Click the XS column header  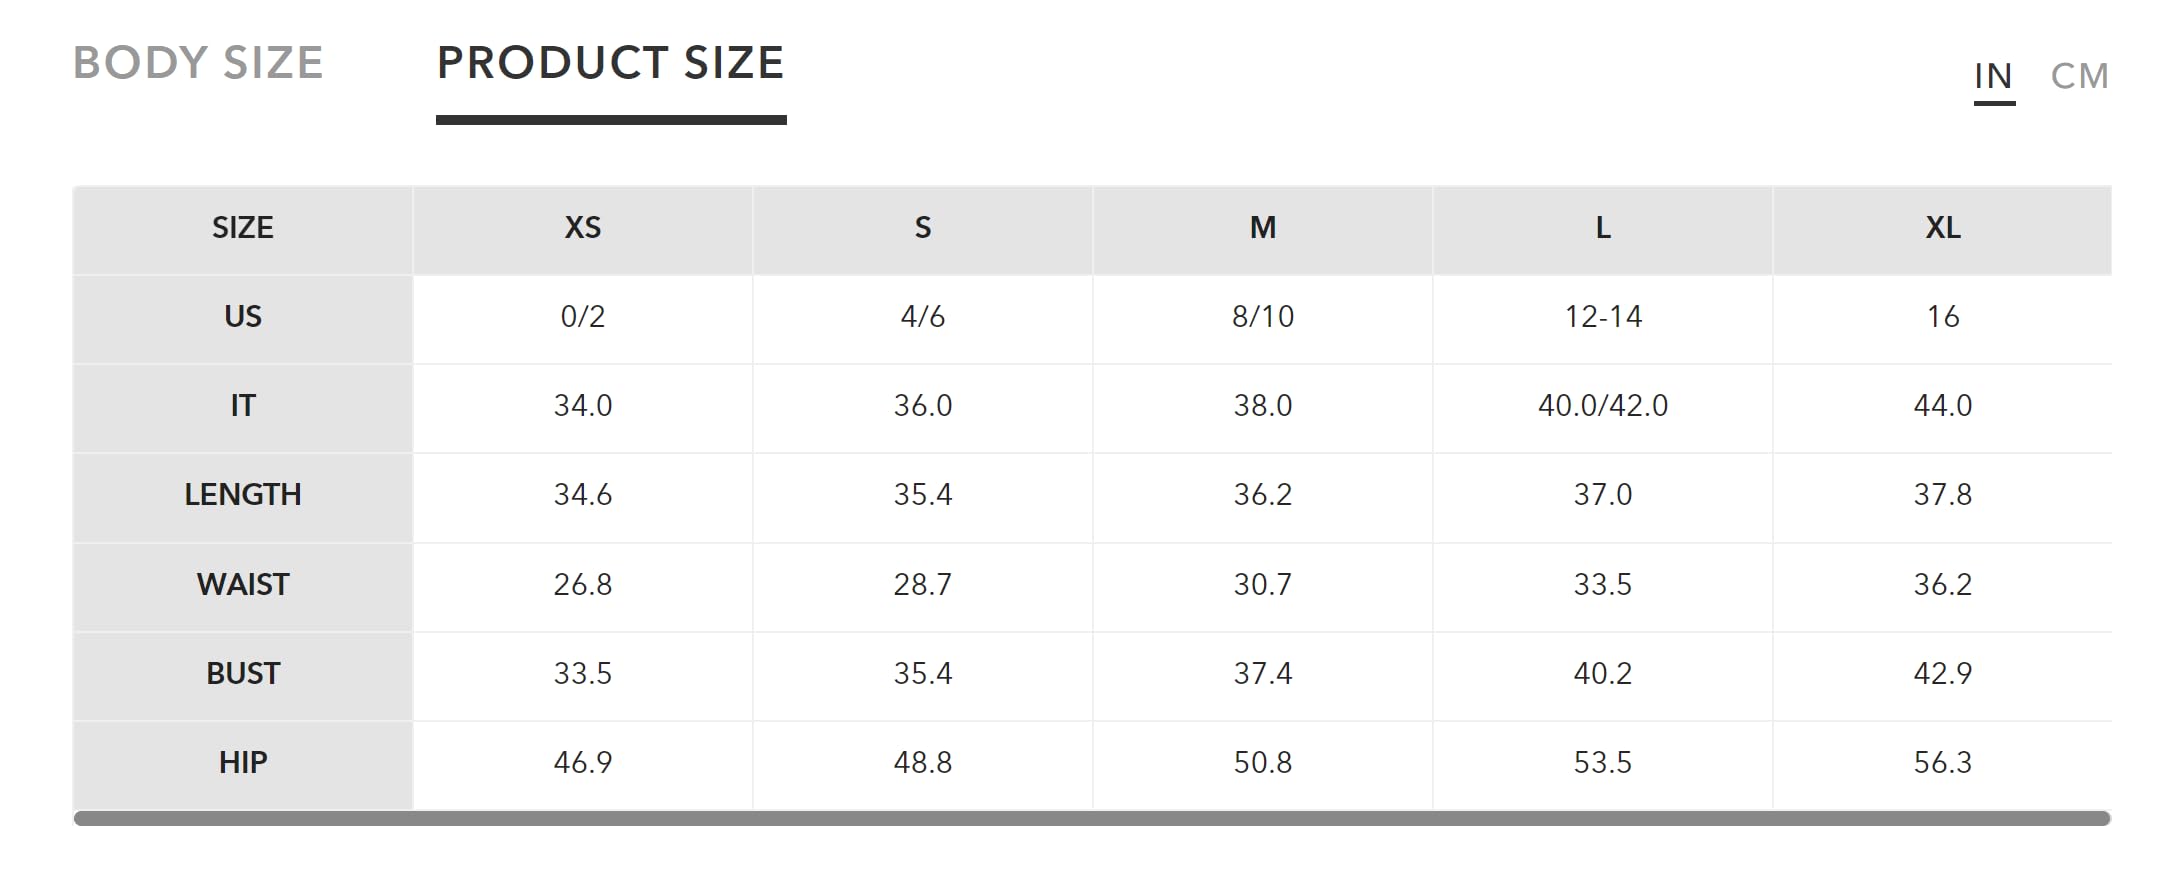click(583, 229)
